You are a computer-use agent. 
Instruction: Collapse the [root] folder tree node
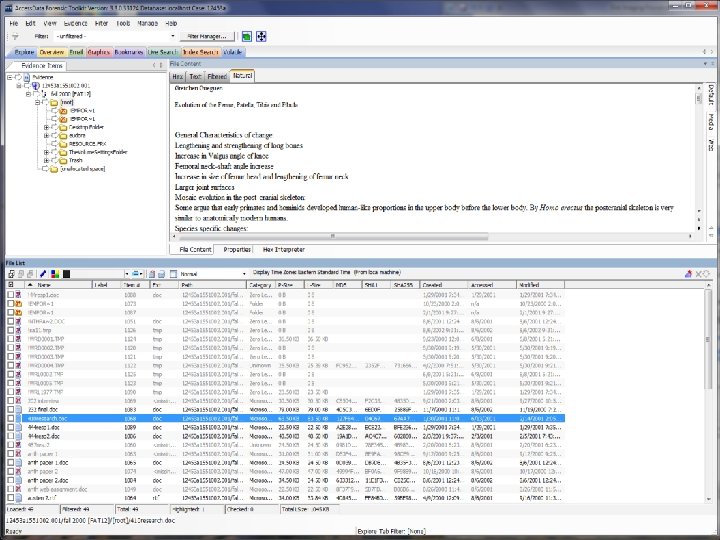tap(38, 102)
